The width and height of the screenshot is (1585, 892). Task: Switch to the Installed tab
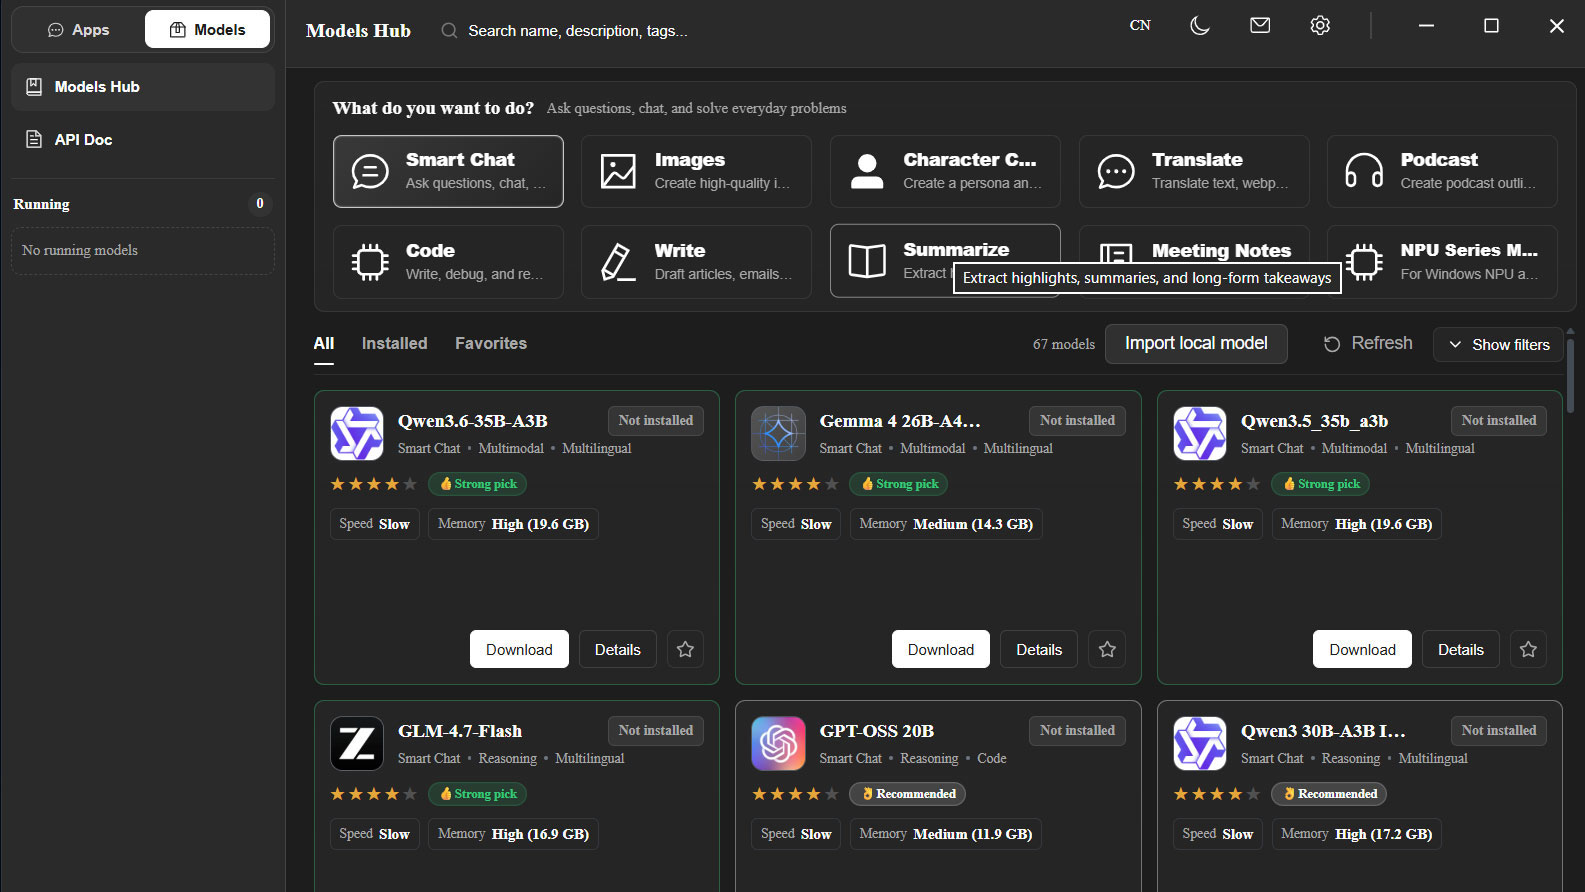pos(394,343)
